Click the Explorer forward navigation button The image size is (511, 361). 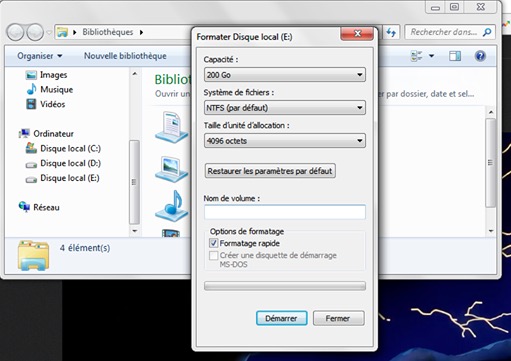pos(35,32)
